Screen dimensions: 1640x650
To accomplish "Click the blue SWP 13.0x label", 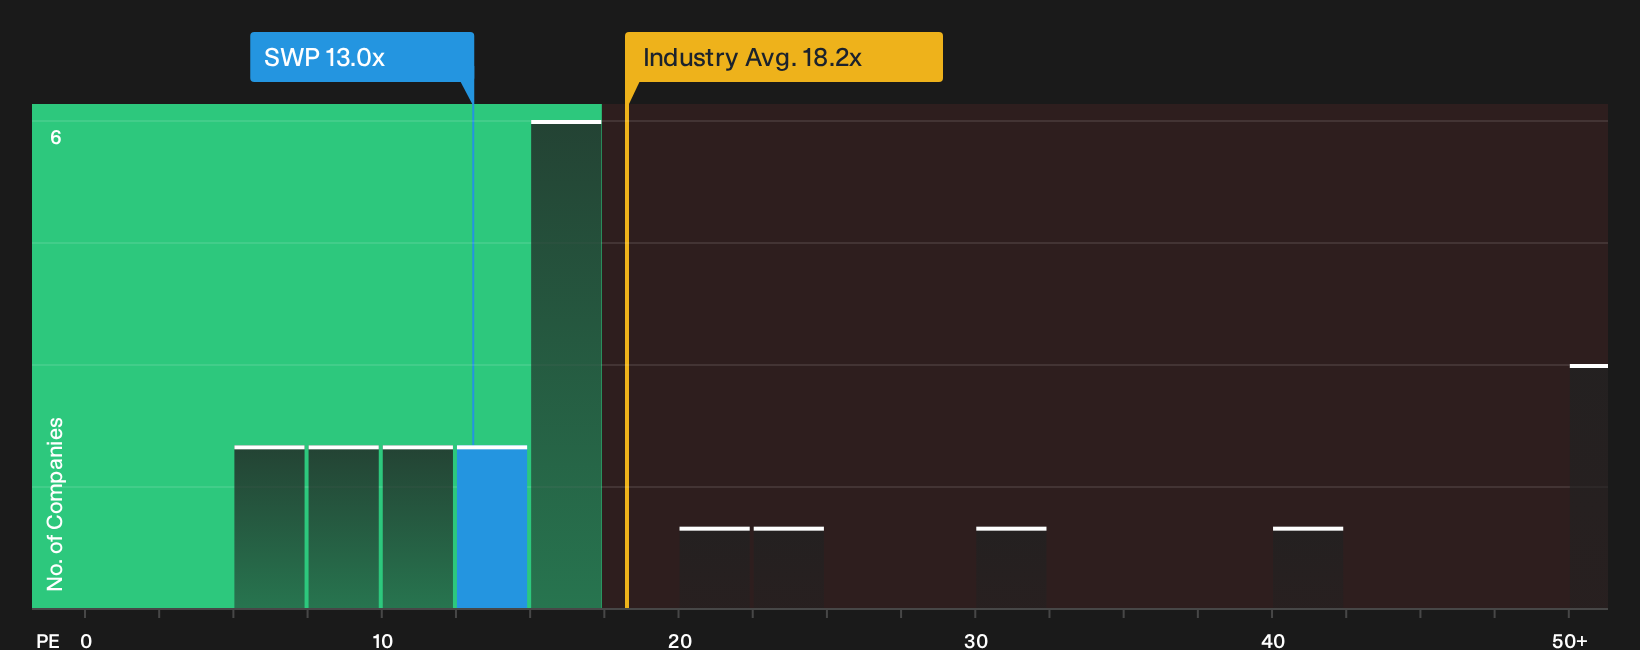I will (362, 57).
